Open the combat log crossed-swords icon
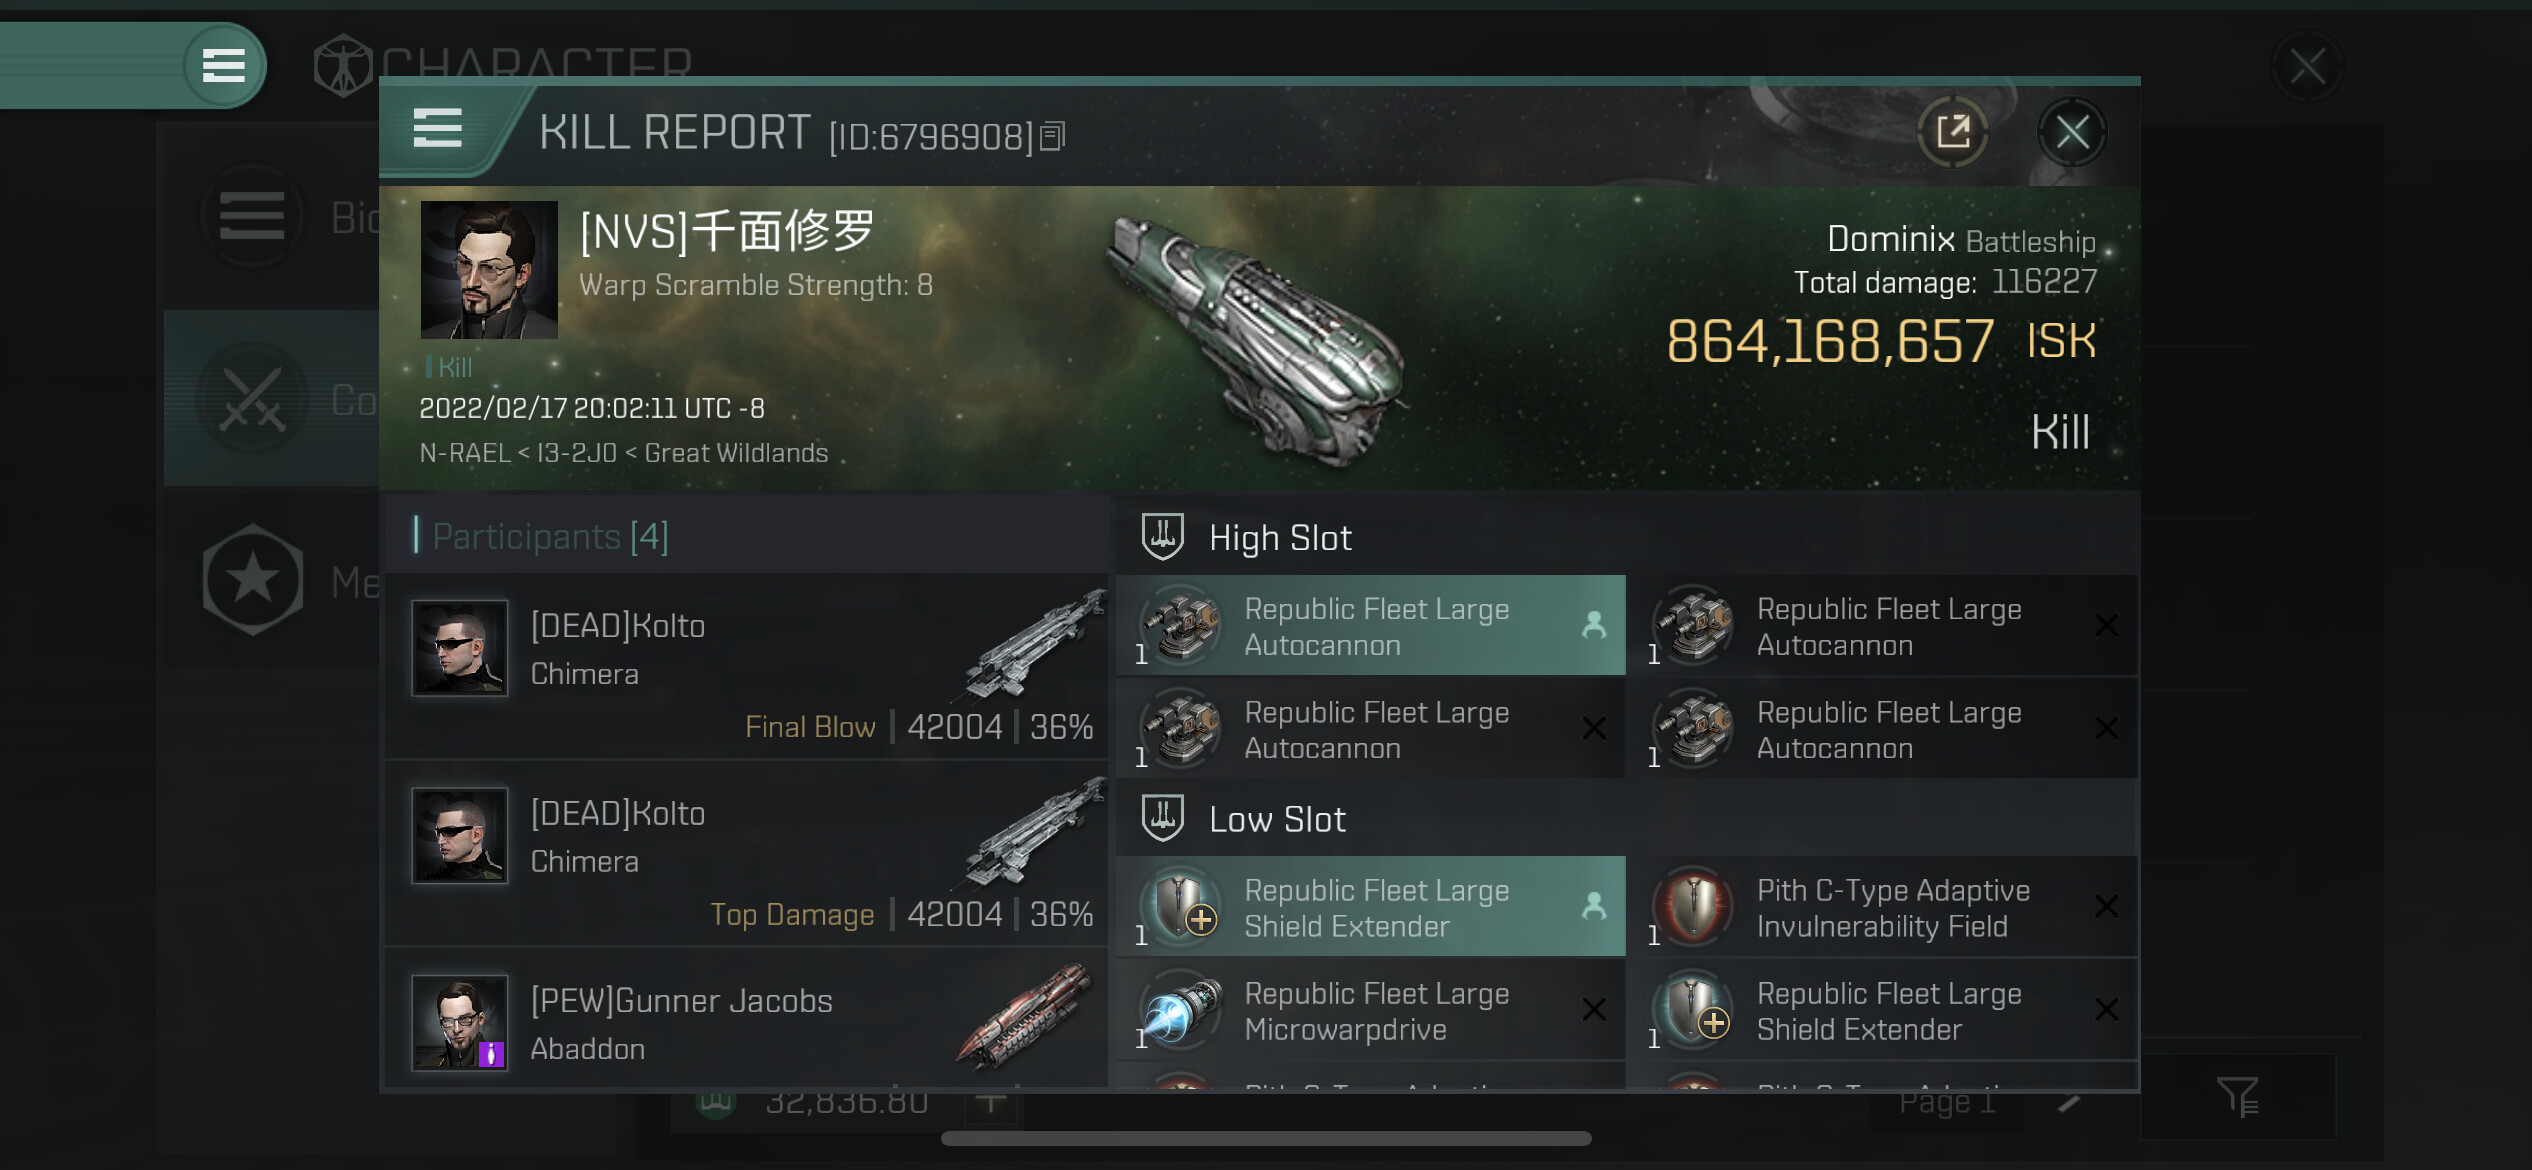This screenshot has width=2532, height=1170. point(252,399)
